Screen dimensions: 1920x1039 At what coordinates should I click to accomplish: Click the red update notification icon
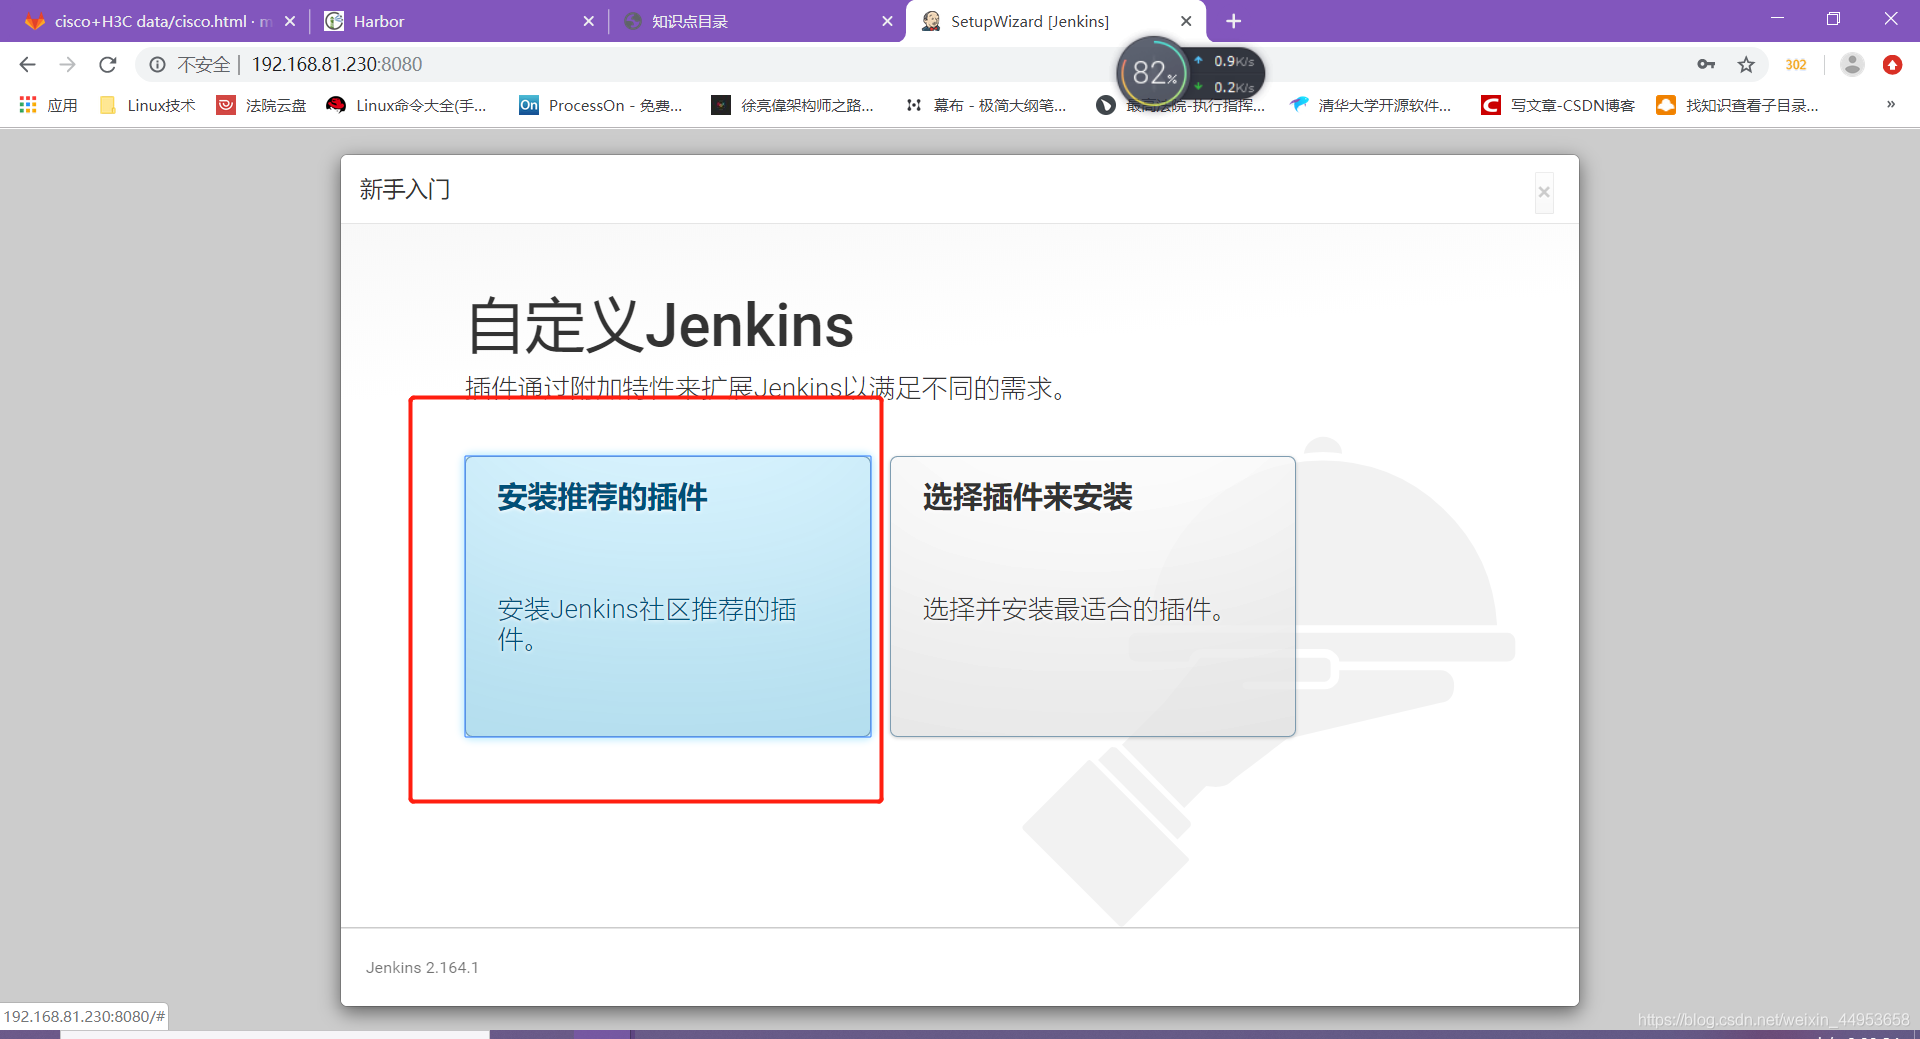tap(1892, 65)
